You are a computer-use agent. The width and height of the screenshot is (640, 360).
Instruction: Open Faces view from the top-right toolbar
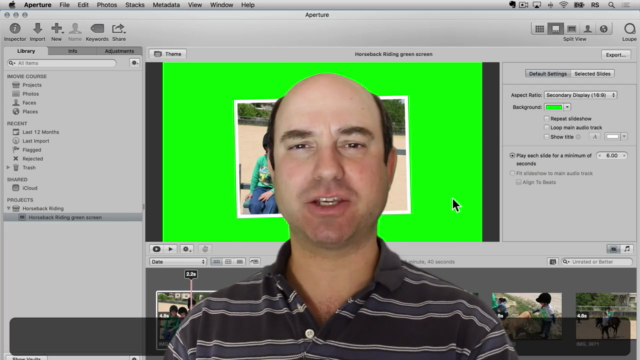[x=587, y=29]
